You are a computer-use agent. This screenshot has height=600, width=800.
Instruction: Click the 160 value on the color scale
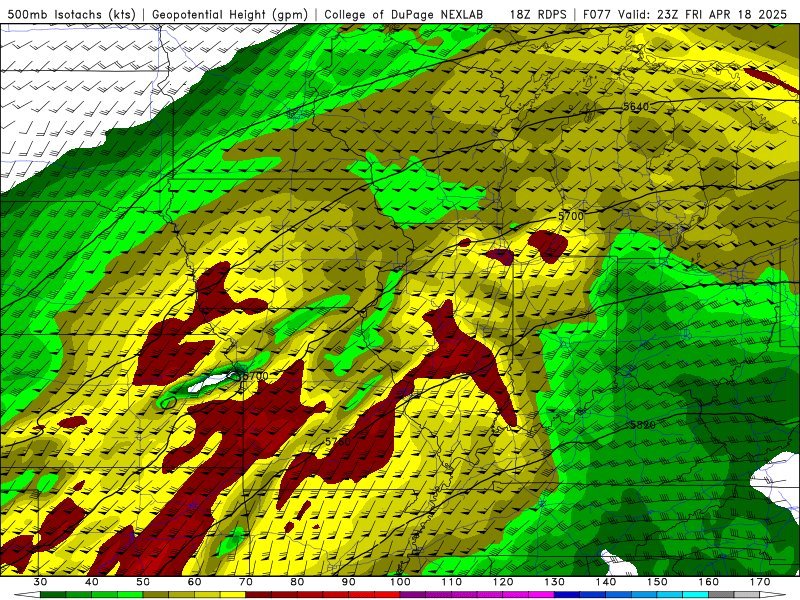[709, 582]
